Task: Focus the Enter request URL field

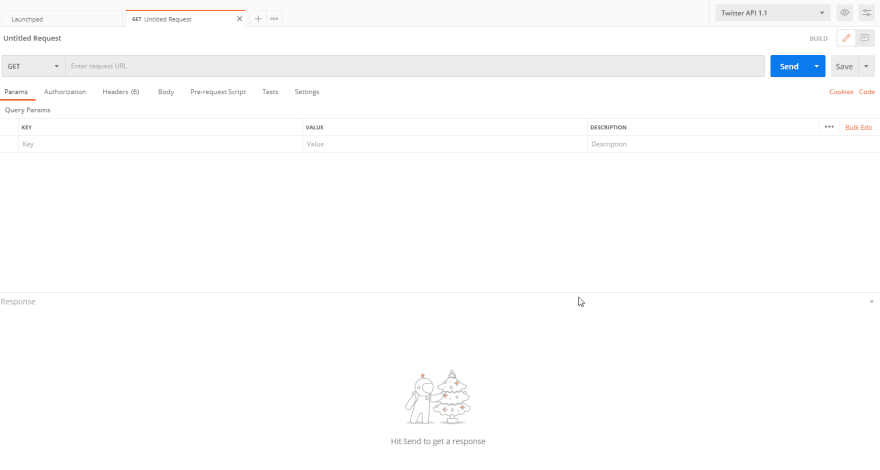Action: [415, 66]
